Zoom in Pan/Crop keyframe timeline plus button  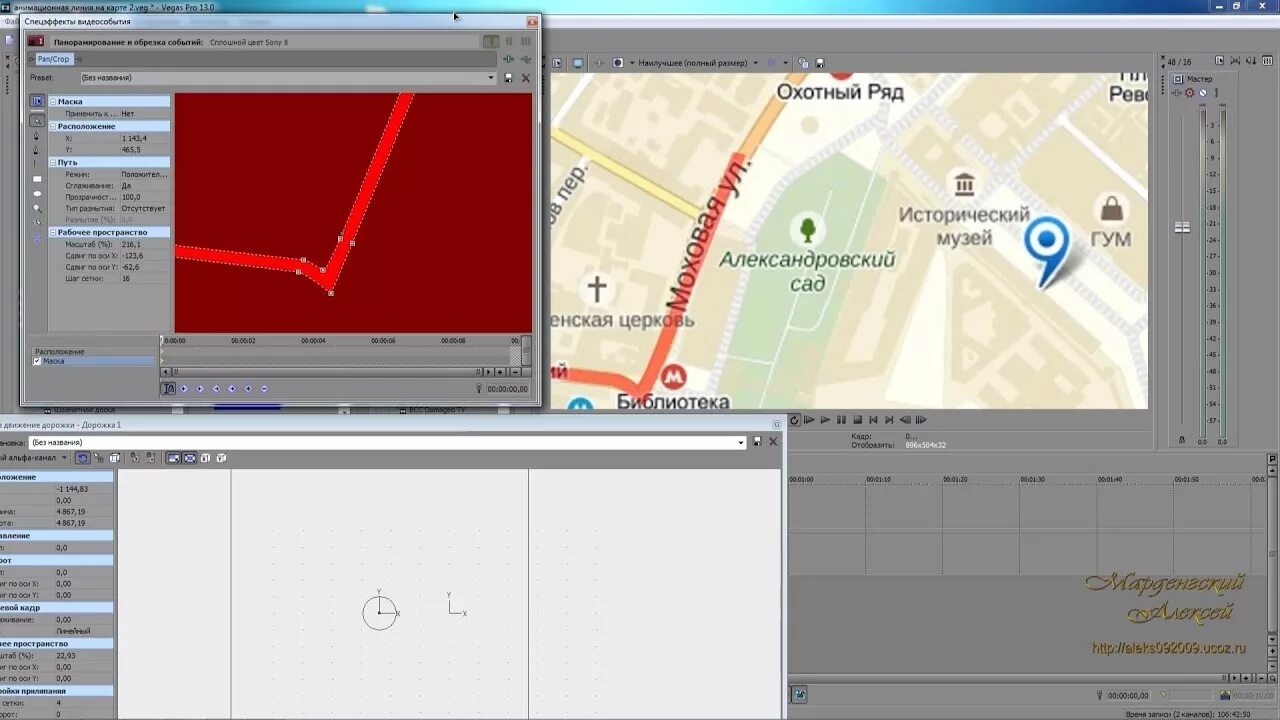(500, 371)
